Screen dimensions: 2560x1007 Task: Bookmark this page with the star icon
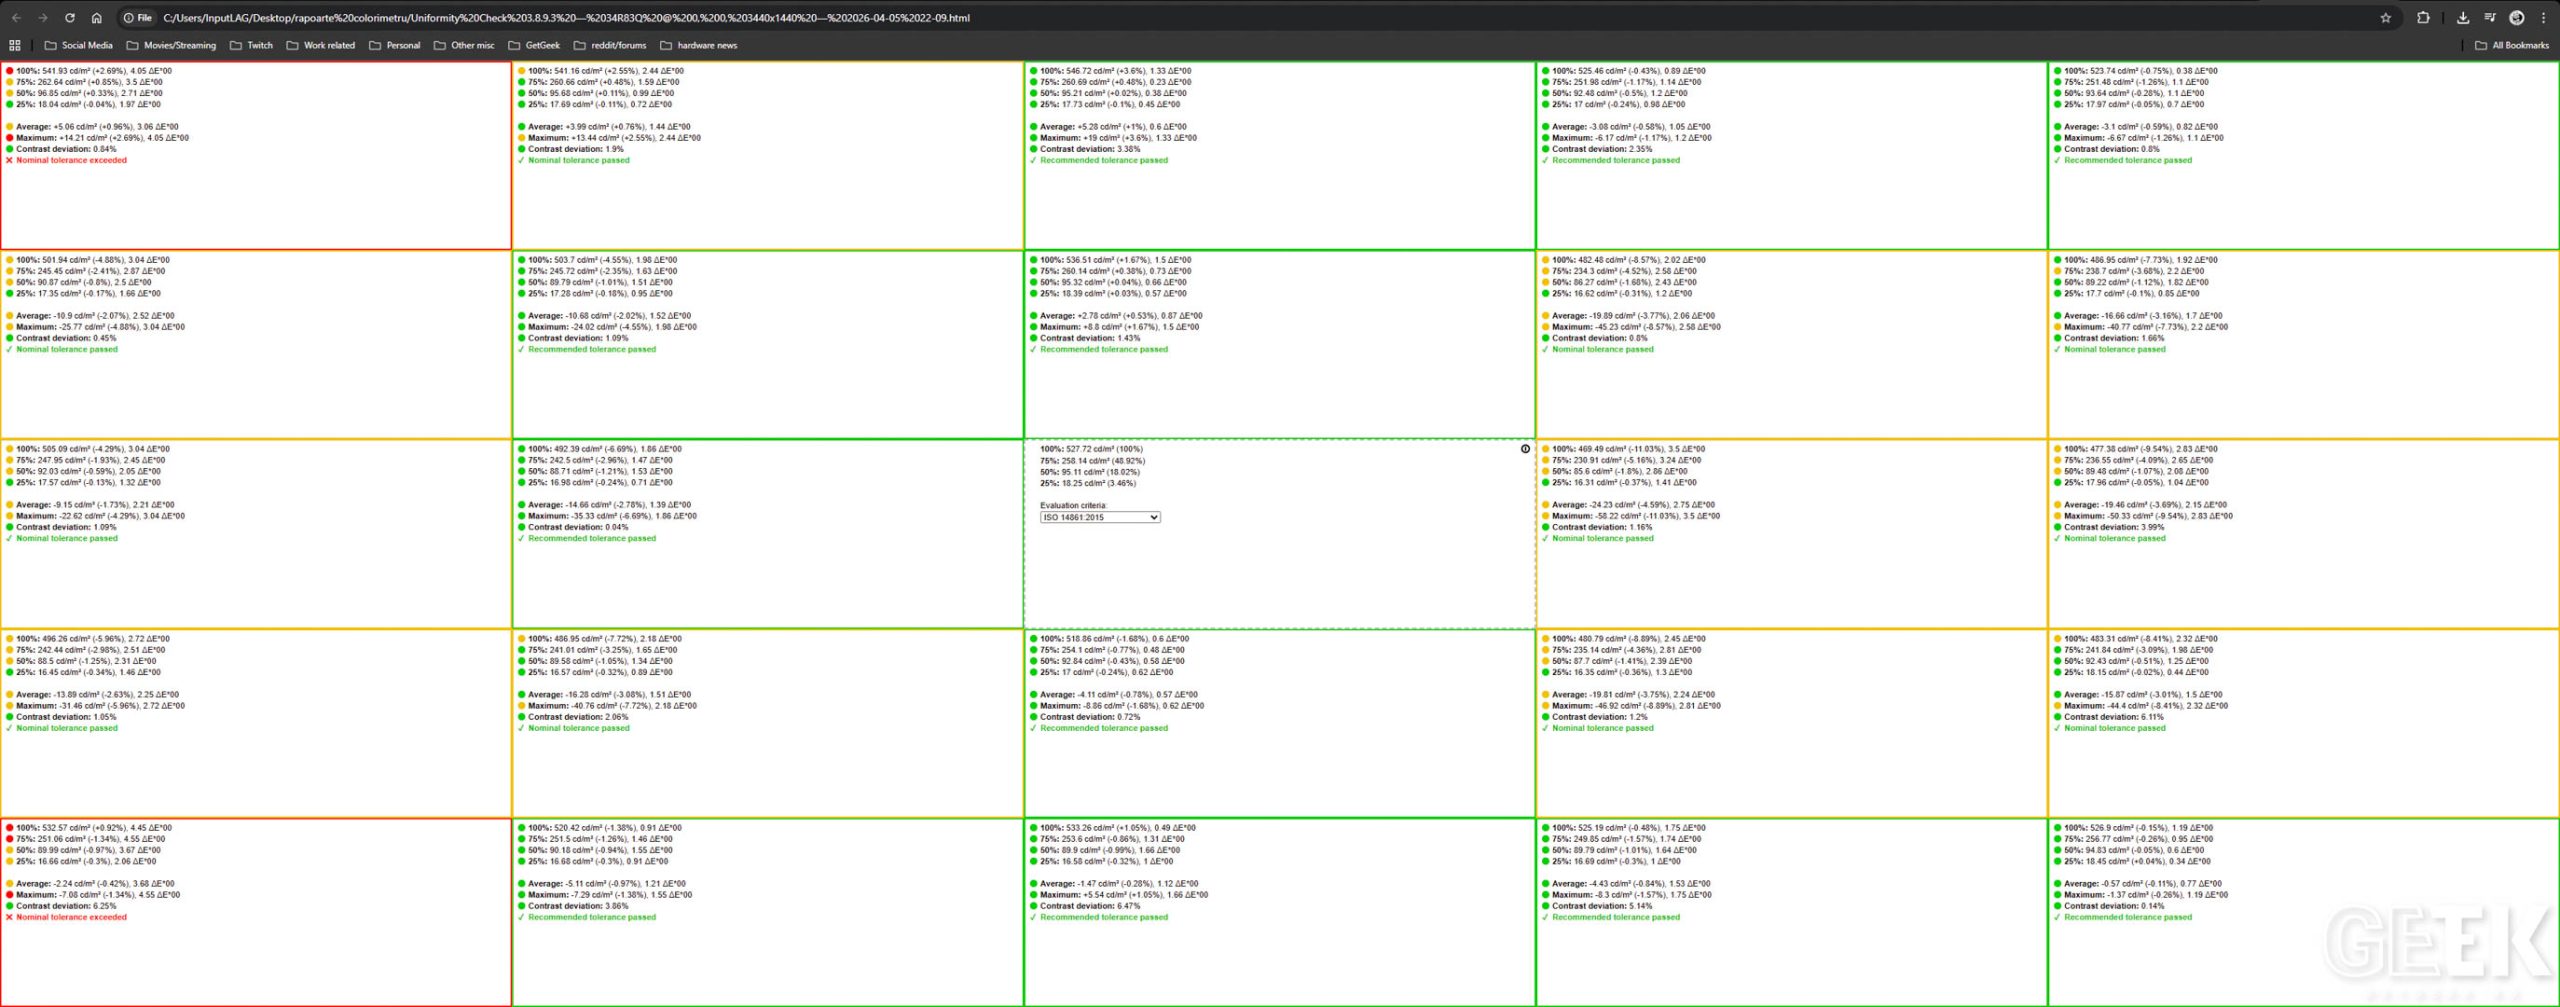tap(2385, 18)
